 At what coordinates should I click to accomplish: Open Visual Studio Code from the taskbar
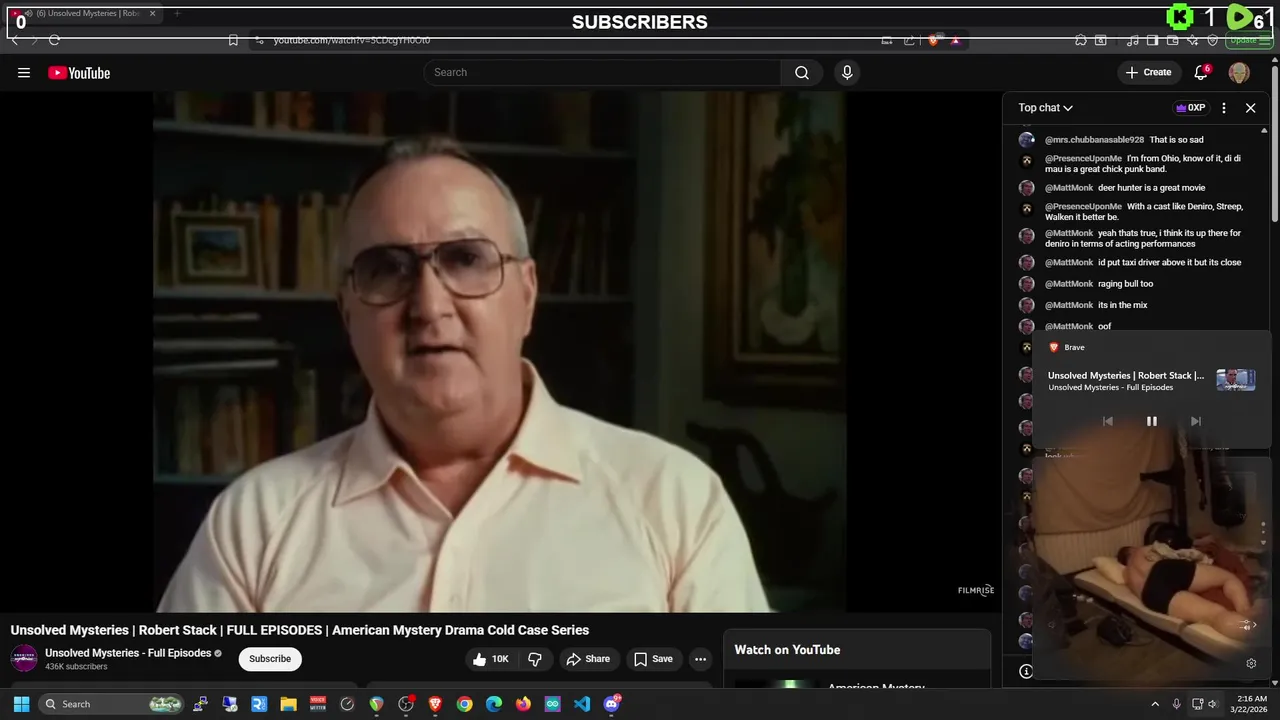582,704
